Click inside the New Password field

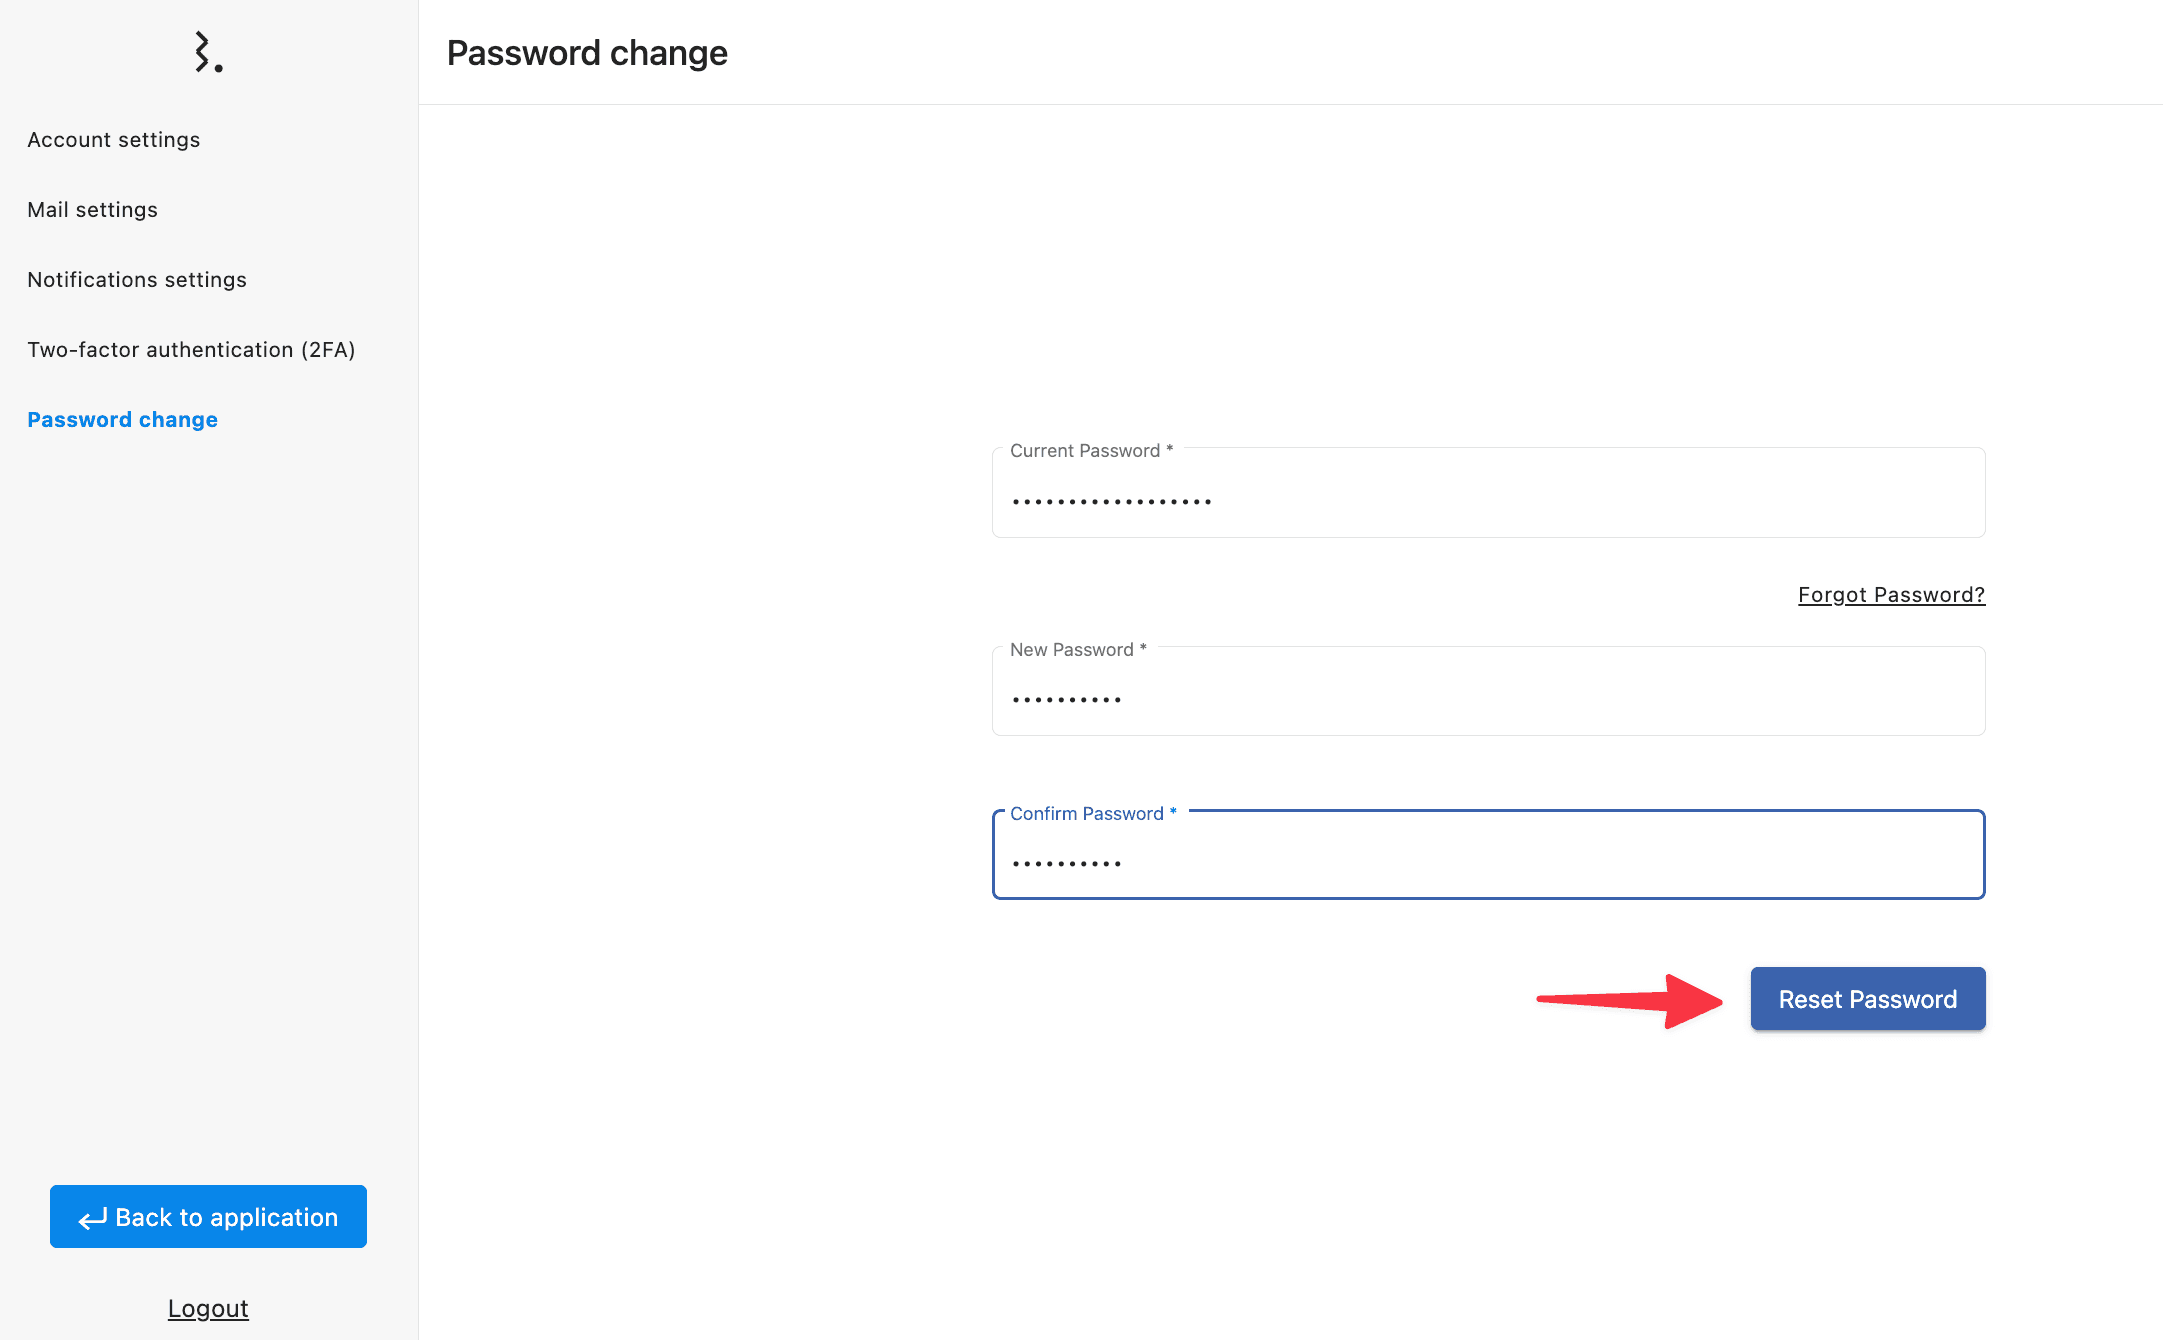(1488, 698)
